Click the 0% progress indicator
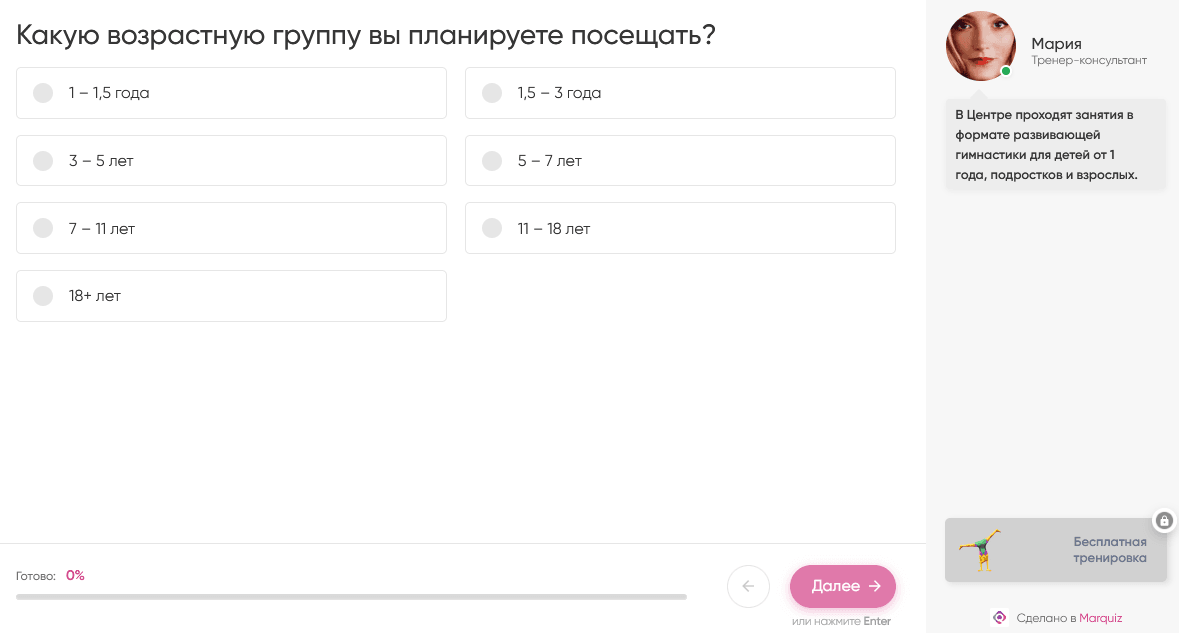 tap(75, 576)
